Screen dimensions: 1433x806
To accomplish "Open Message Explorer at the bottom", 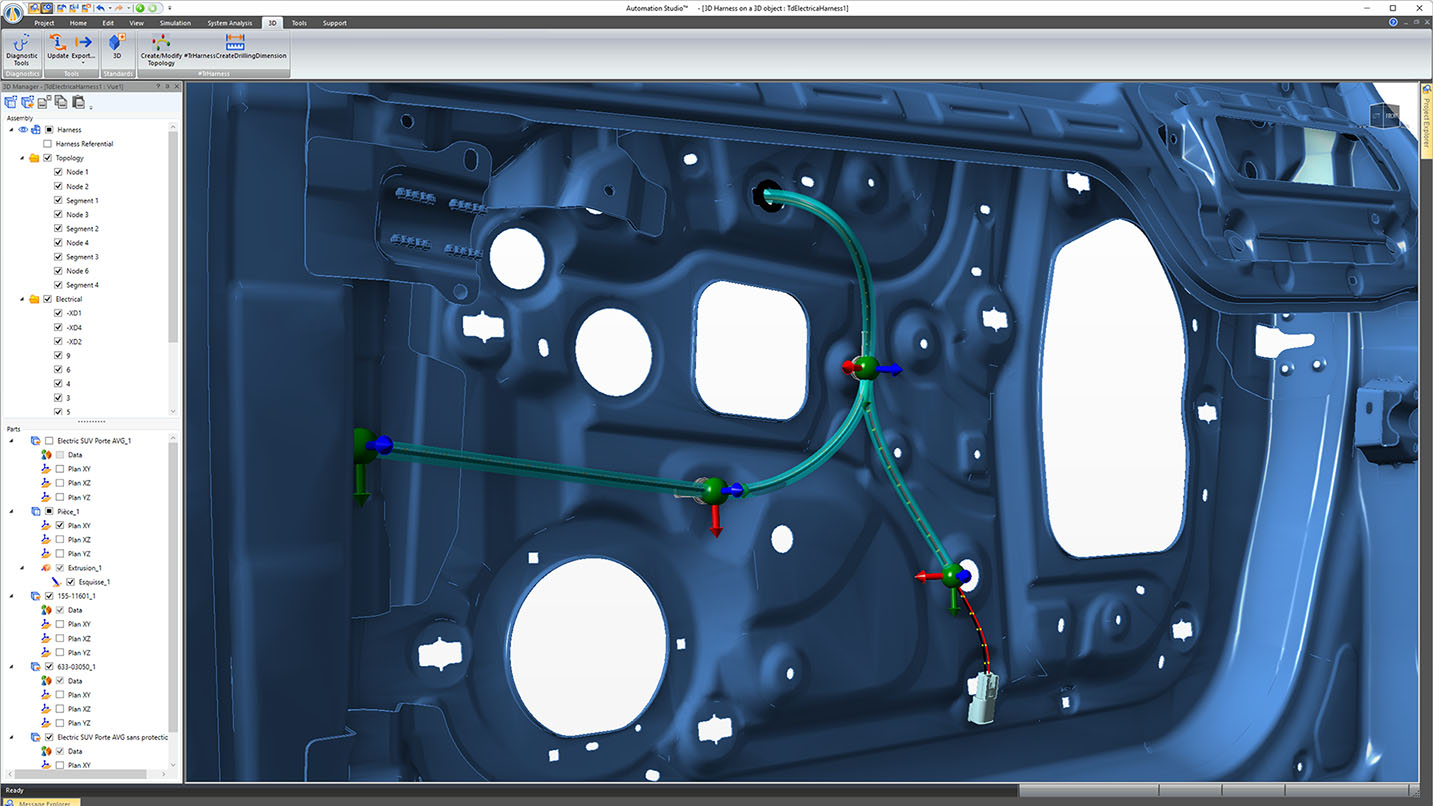I will pos(44,802).
